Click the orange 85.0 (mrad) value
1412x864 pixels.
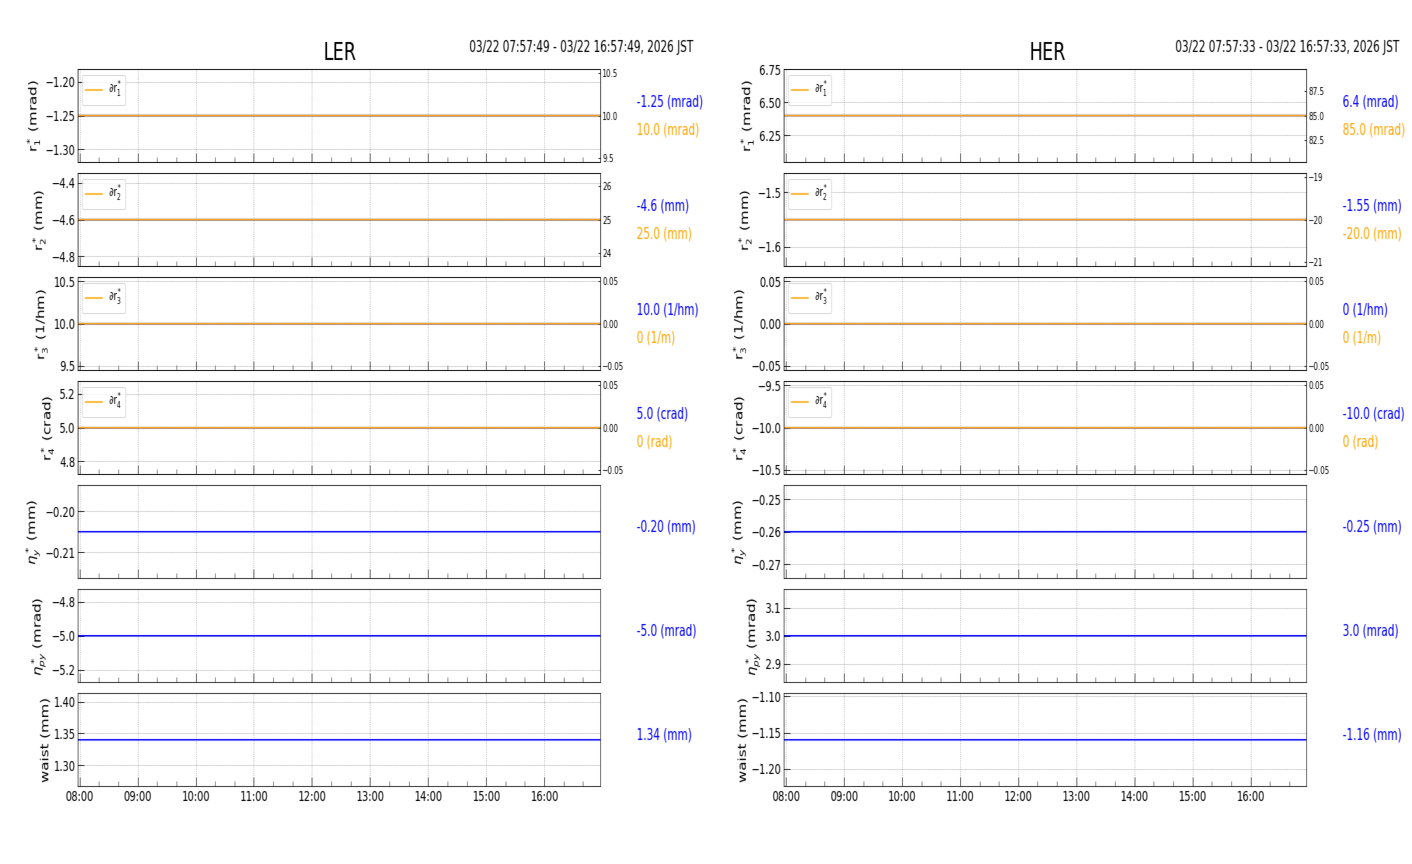(x=1374, y=130)
